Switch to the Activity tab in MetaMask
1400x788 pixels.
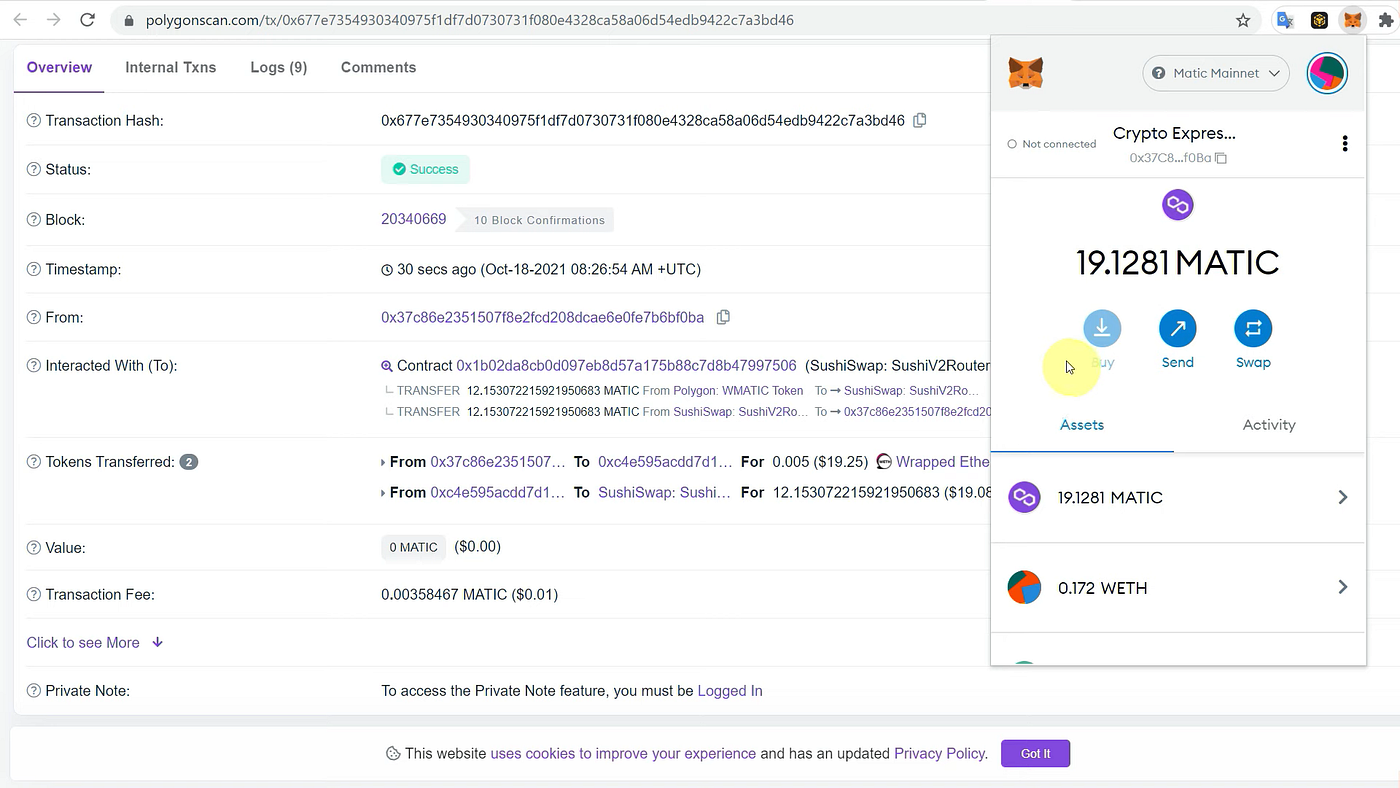tap(1269, 425)
